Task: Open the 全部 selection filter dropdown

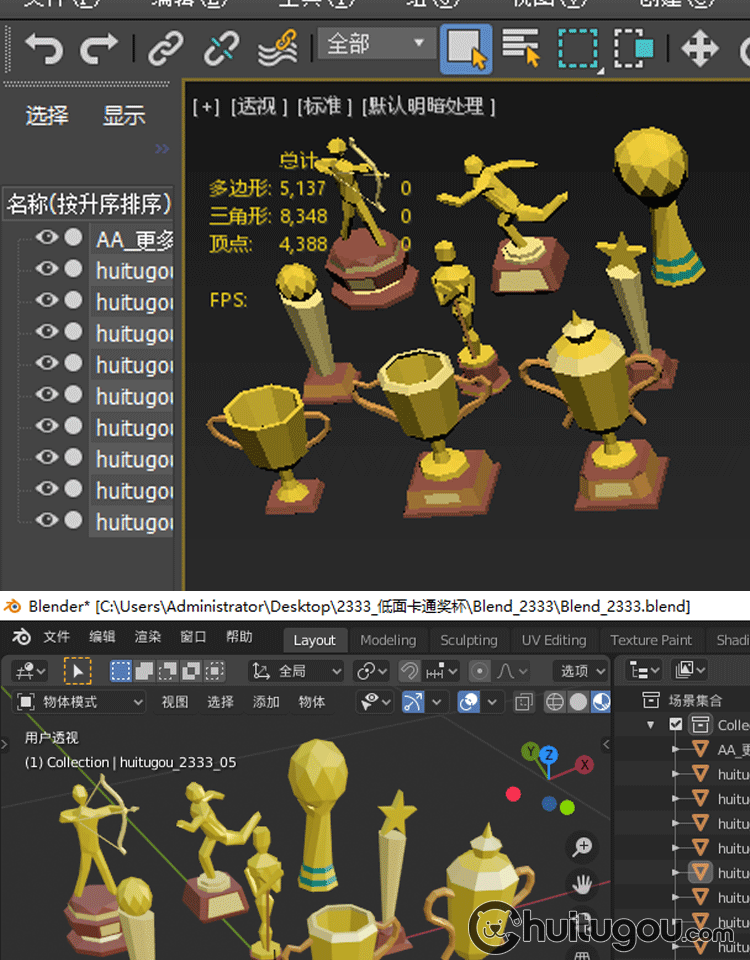Action: click(377, 44)
